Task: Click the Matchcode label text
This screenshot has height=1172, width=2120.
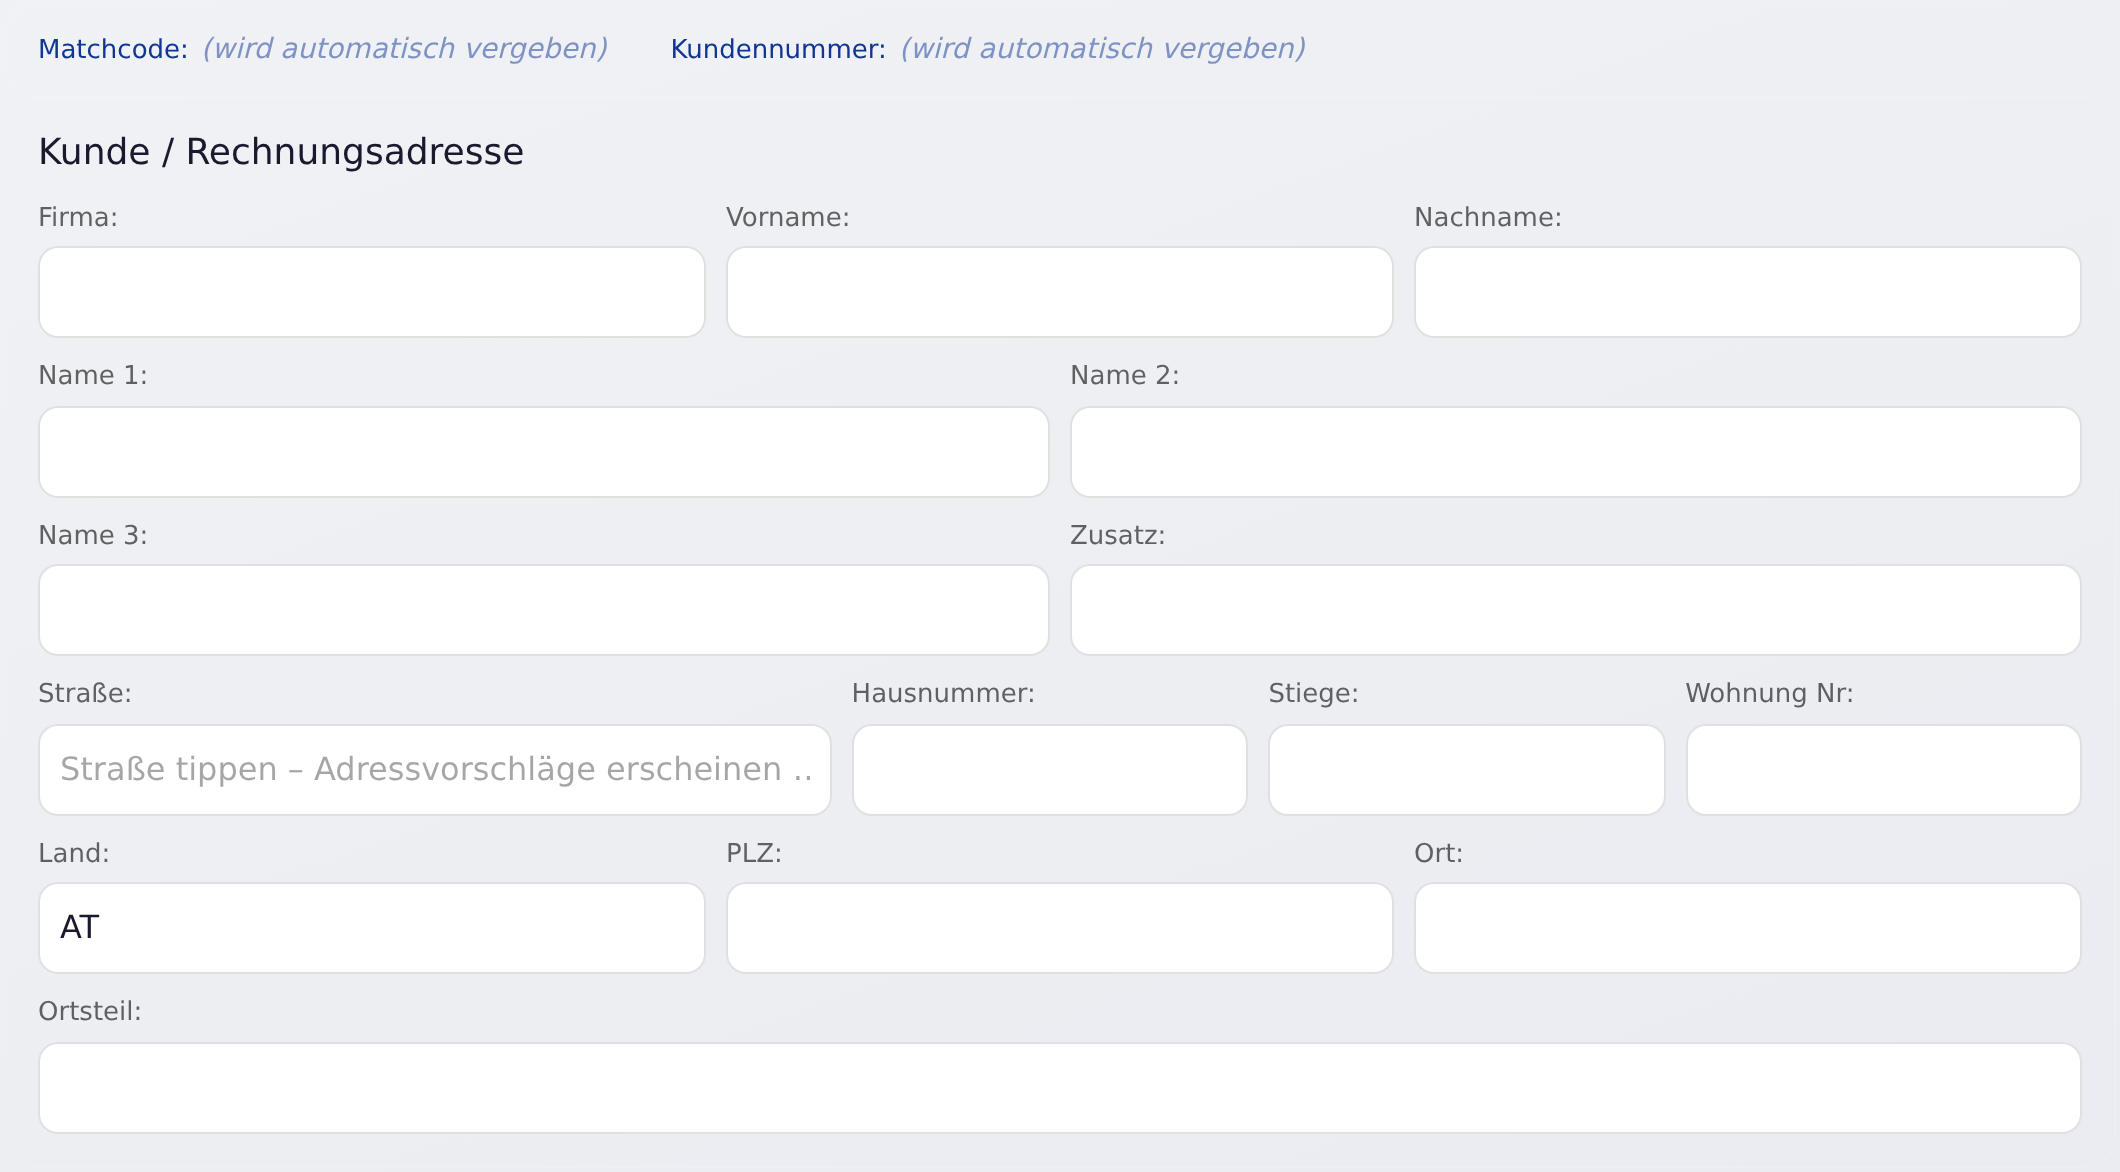Action: point(113,49)
